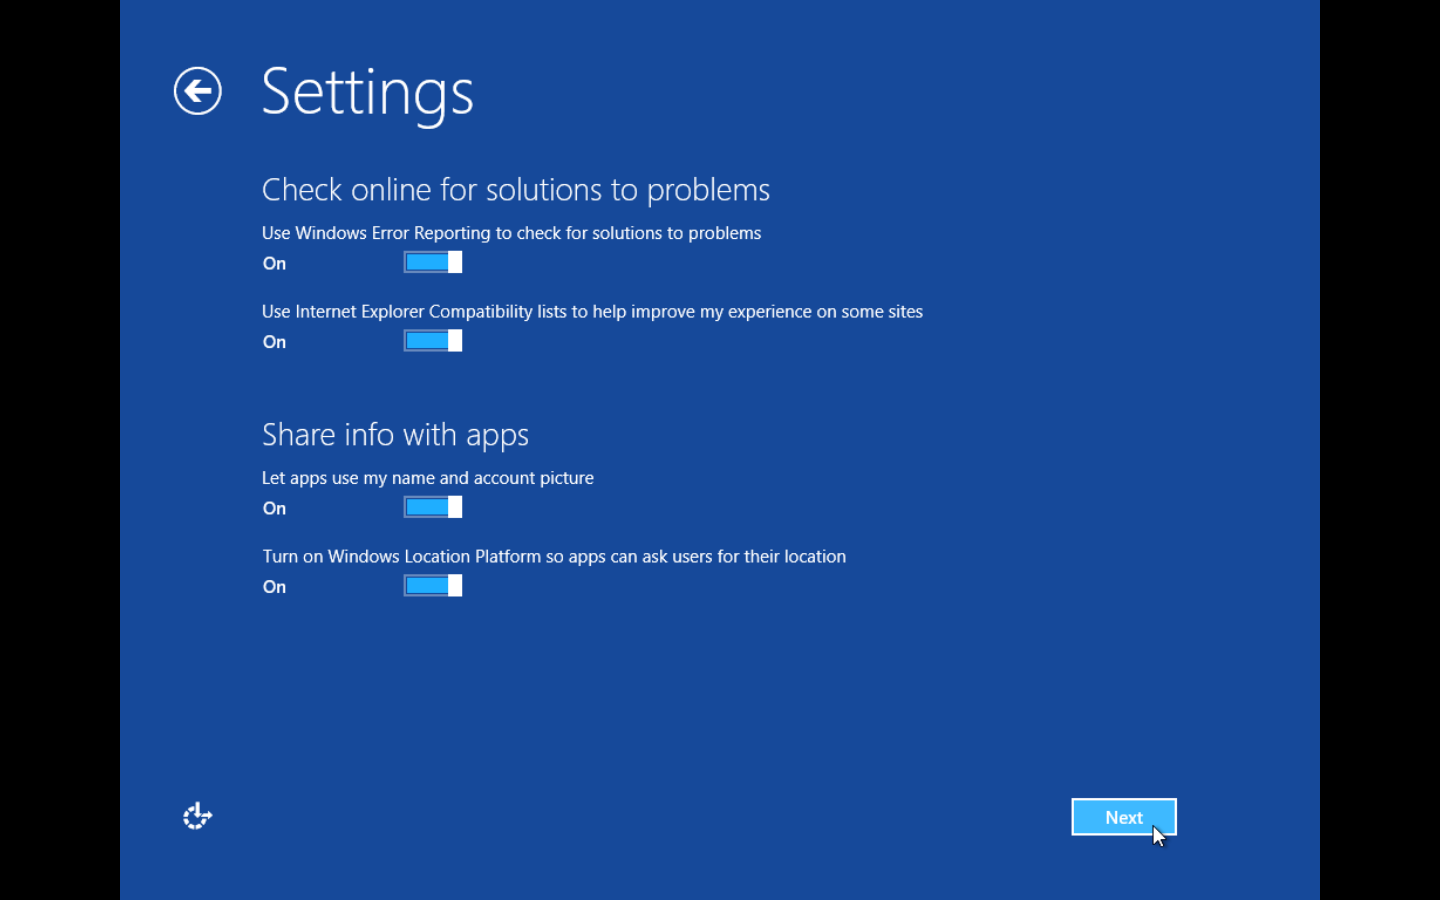Click the Settings page title
Viewport: 1440px width, 900px height.
tap(367, 93)
